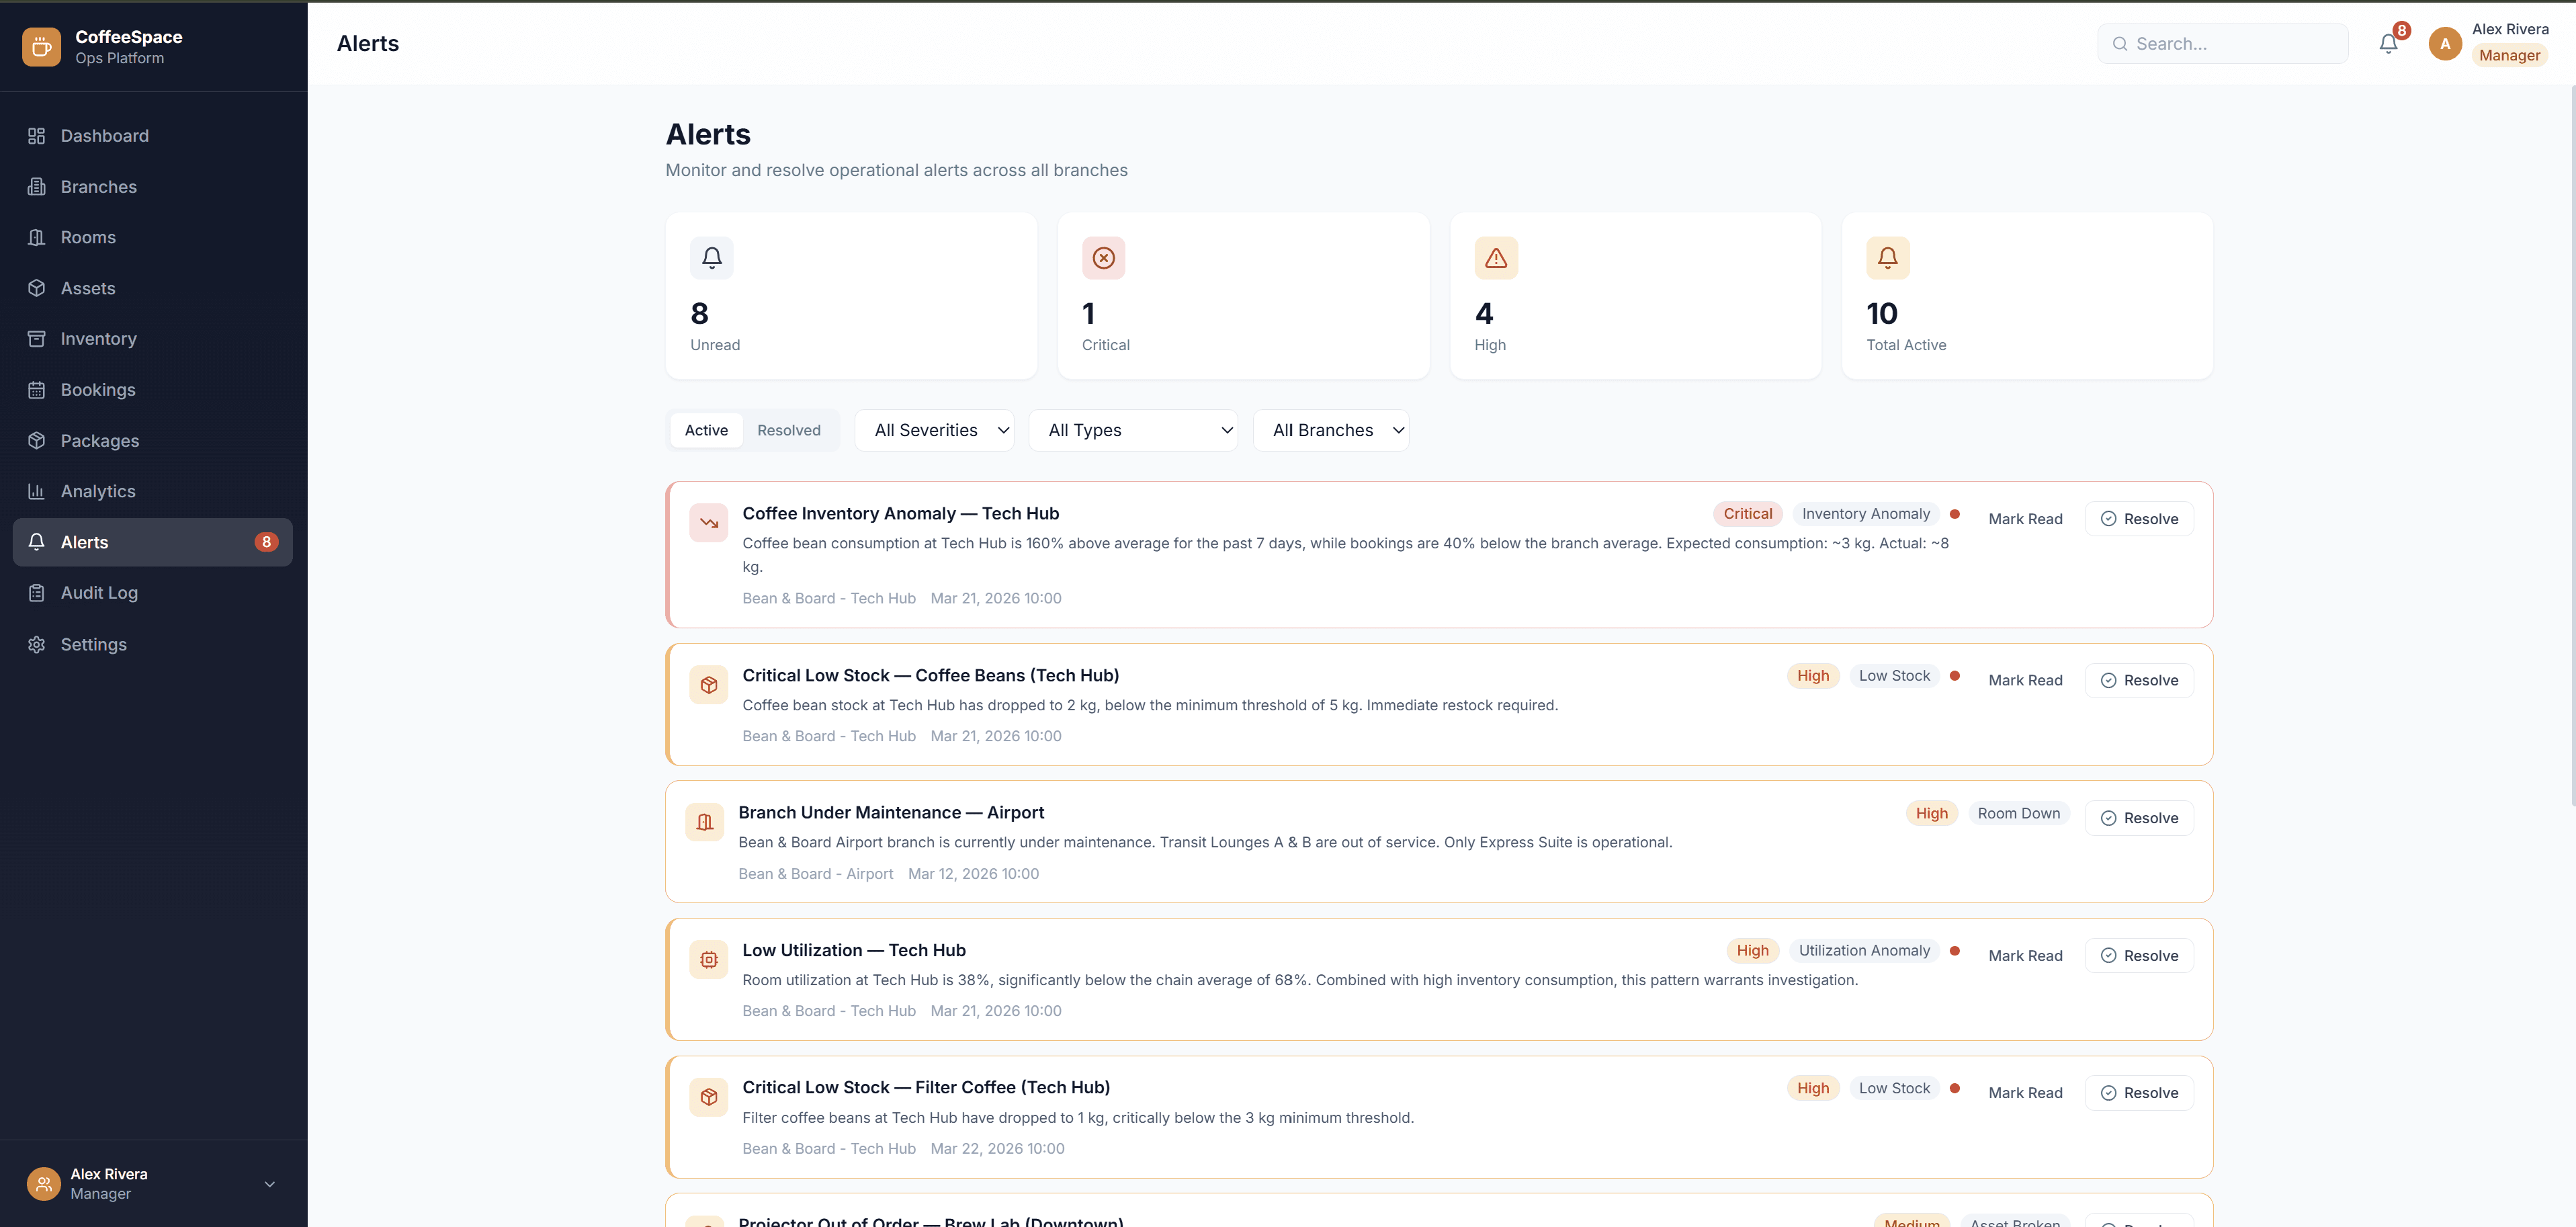
Task: Select Alerts in the navigation menu
Action: coord(84,542)
